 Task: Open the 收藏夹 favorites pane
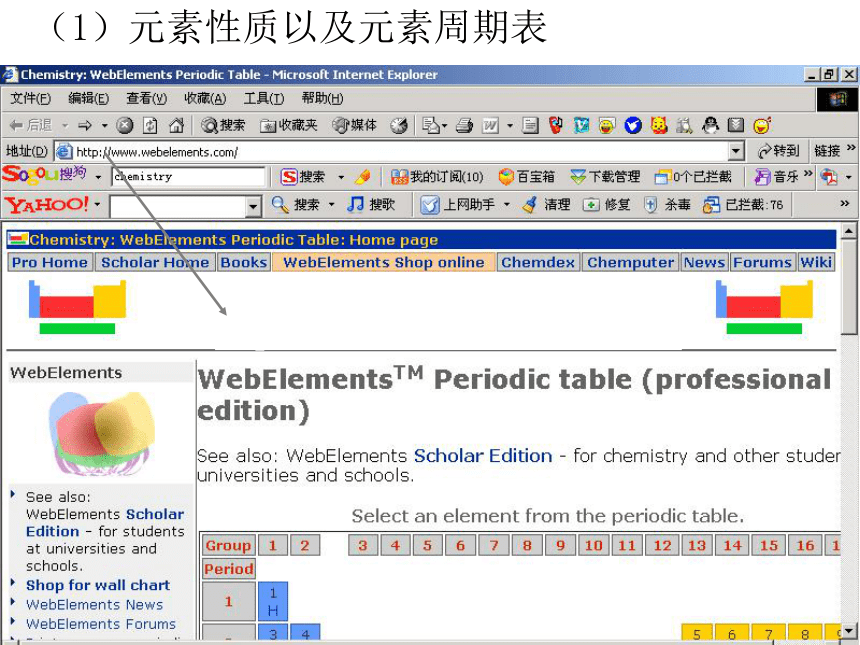(288, 126)
